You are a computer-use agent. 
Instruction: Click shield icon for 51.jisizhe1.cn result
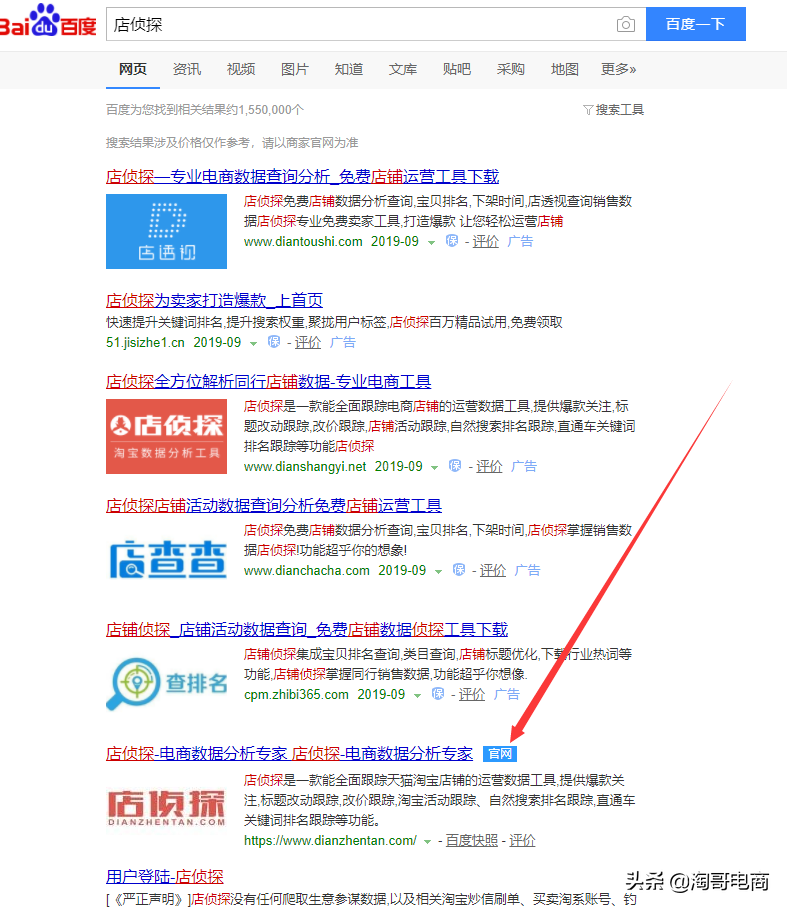[274, 342]
